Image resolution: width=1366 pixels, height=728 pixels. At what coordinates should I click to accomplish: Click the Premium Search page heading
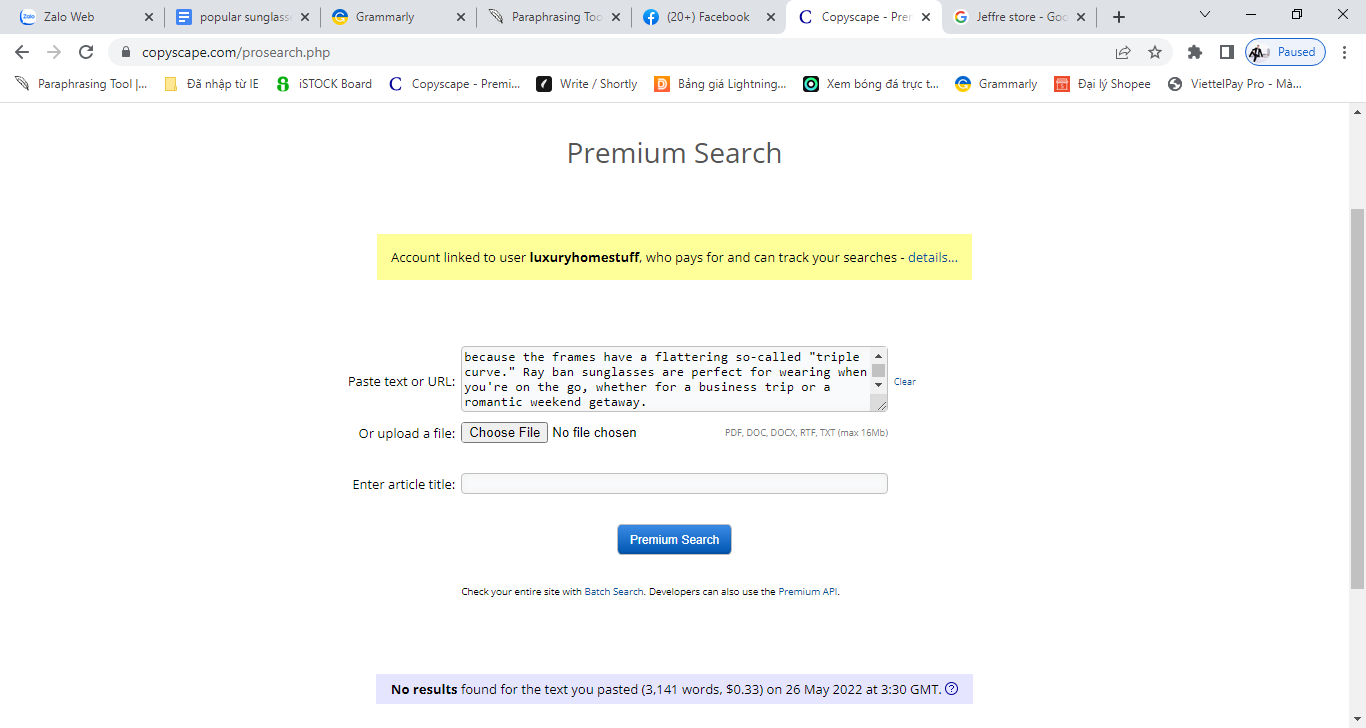[674, 153]
